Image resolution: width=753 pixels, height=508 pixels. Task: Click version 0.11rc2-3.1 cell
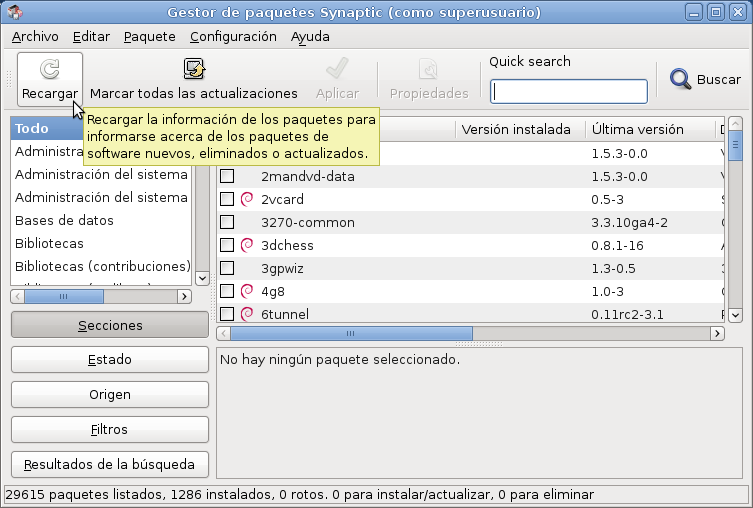pos(627,314)
